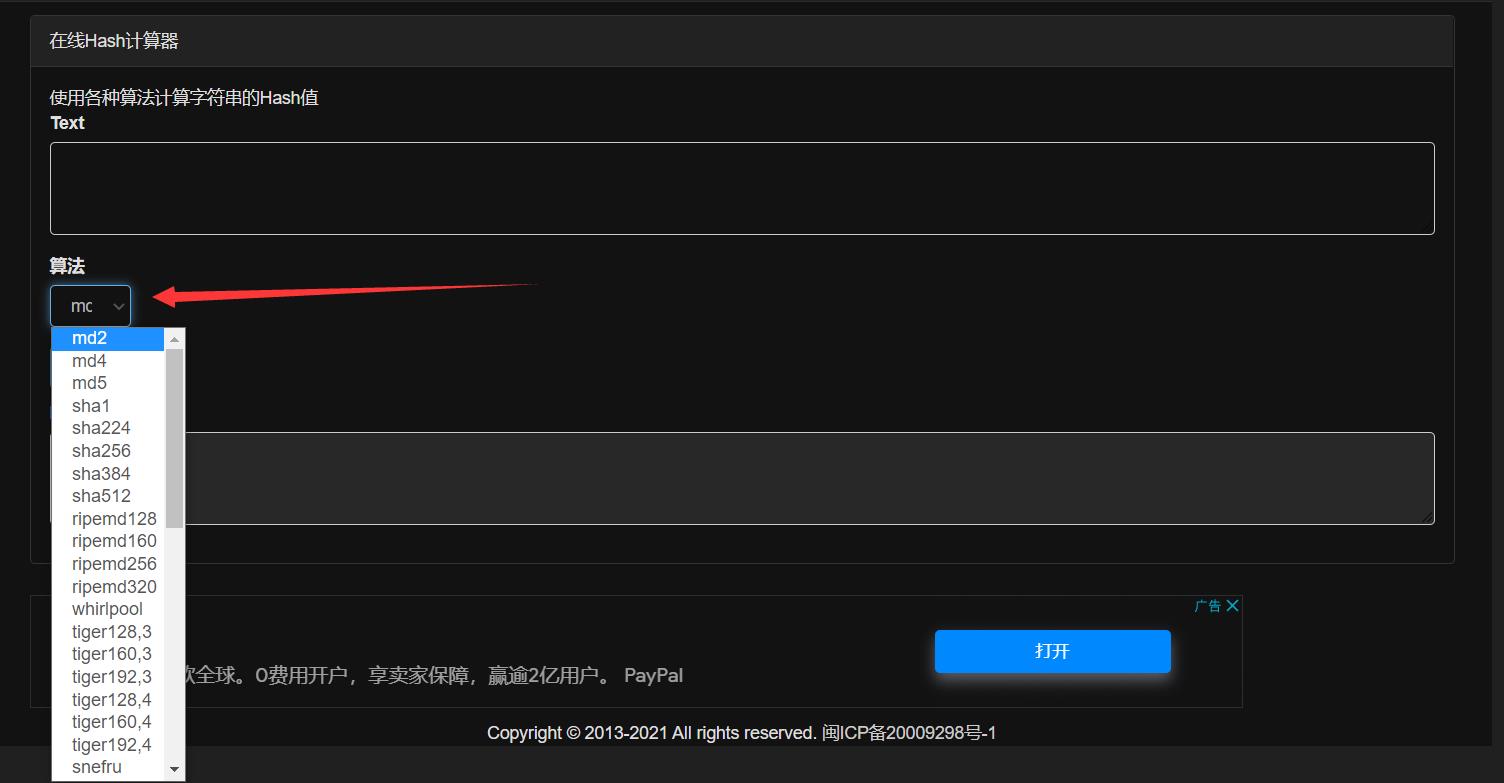The image size is (1504, 783).
Task: Click the 在线Hash计算器 panel title
Action: pos(114,41)
